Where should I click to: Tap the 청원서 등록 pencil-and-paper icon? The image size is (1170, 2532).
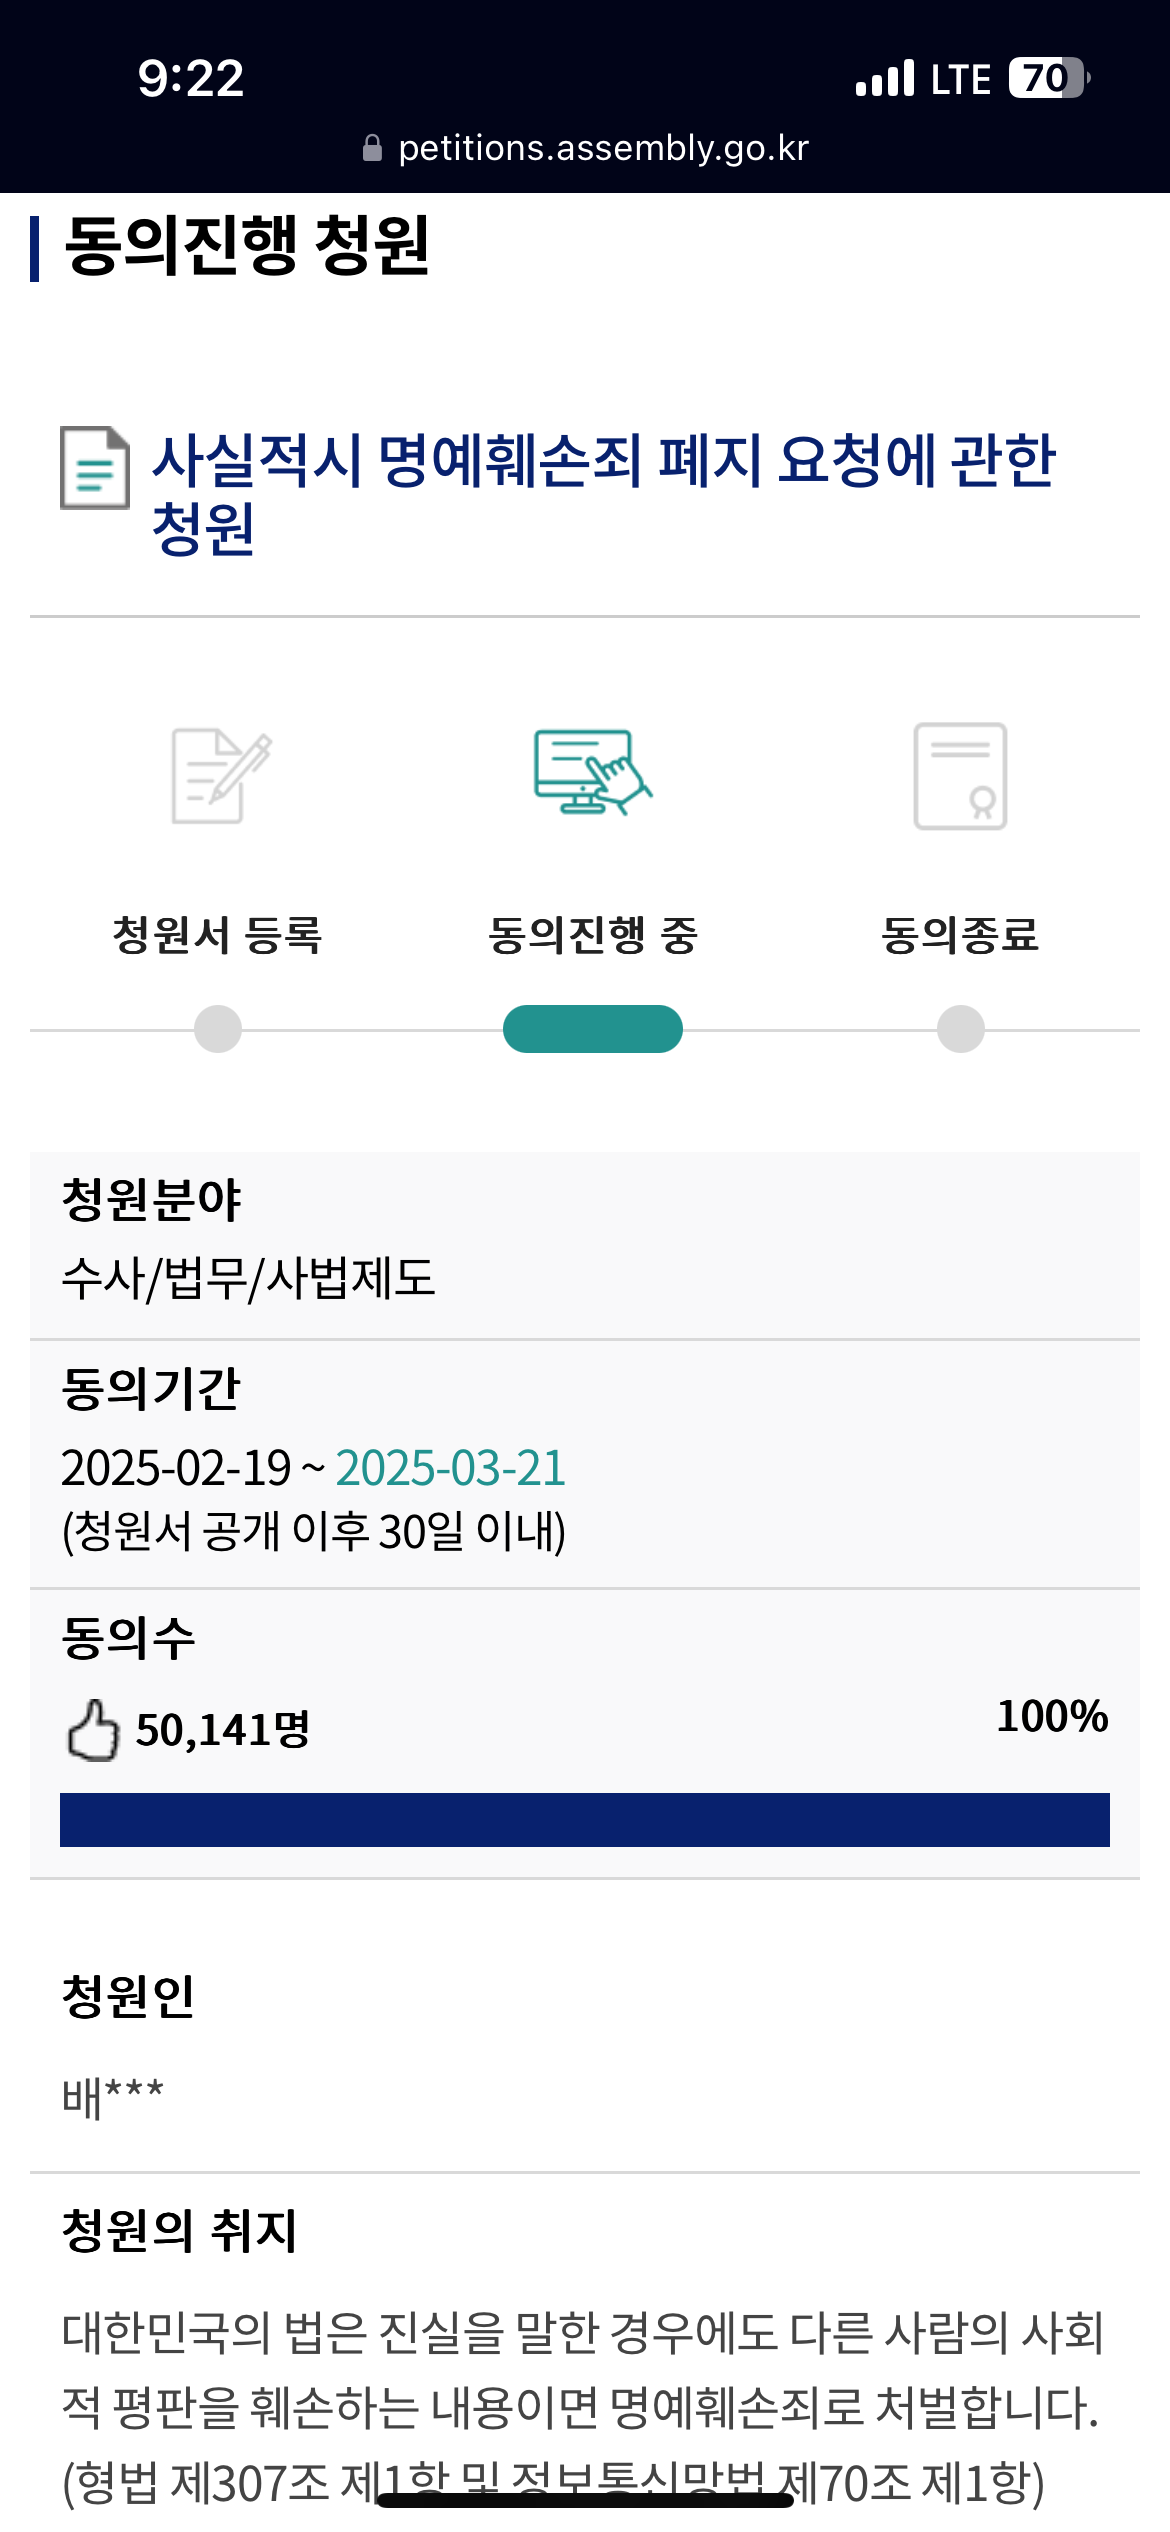pyautogui.click(x=221, y=776)
